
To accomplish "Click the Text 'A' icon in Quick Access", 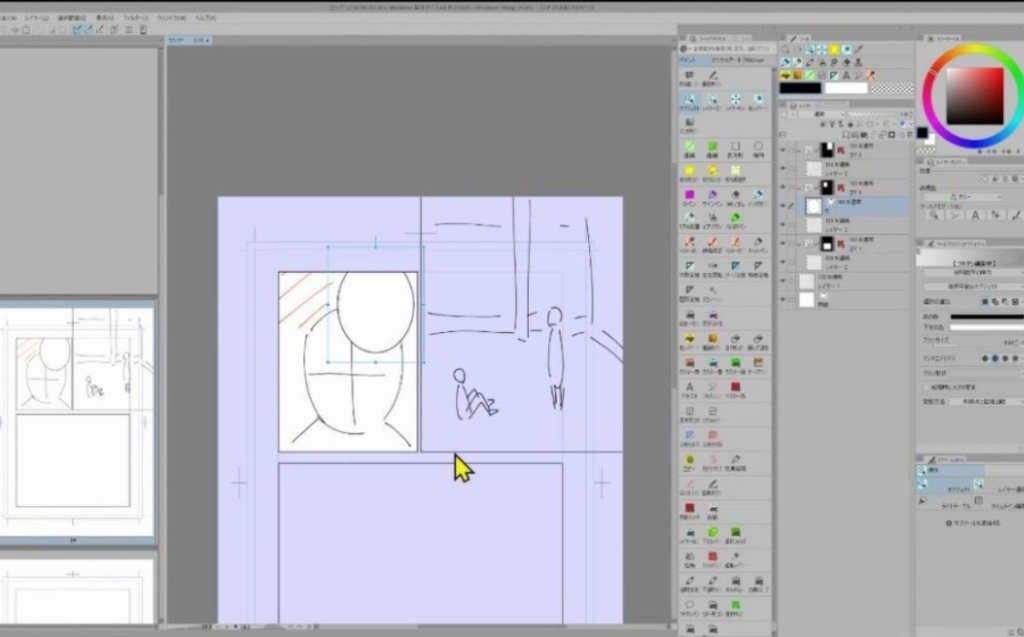I will (x=690, y=387).
